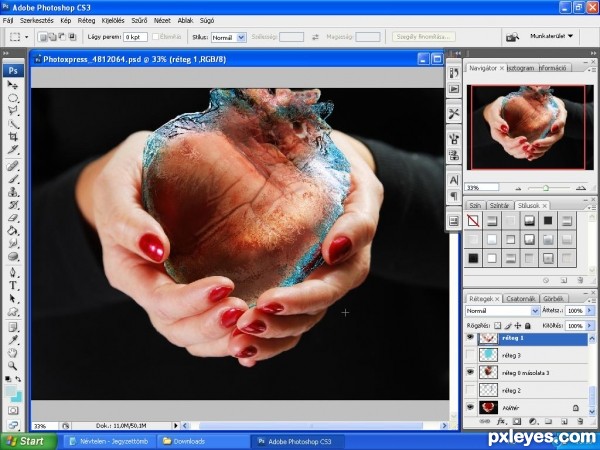Click the Navigator zoom slider
The image size is (600, 450).
546,188
